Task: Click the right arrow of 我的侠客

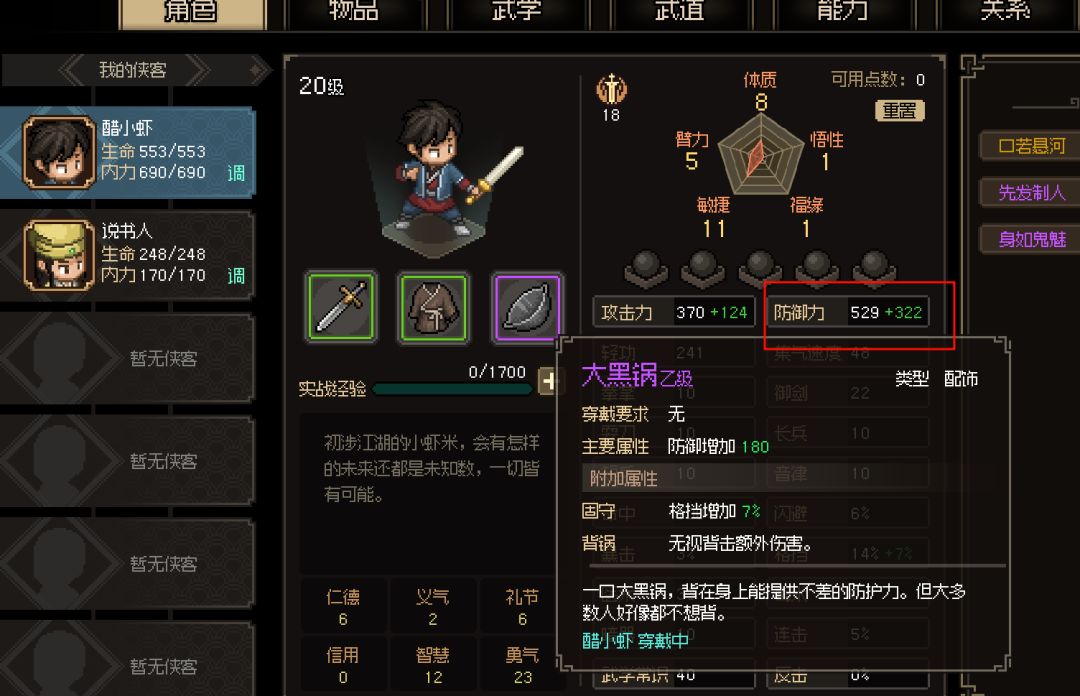Action: point(196,70)
